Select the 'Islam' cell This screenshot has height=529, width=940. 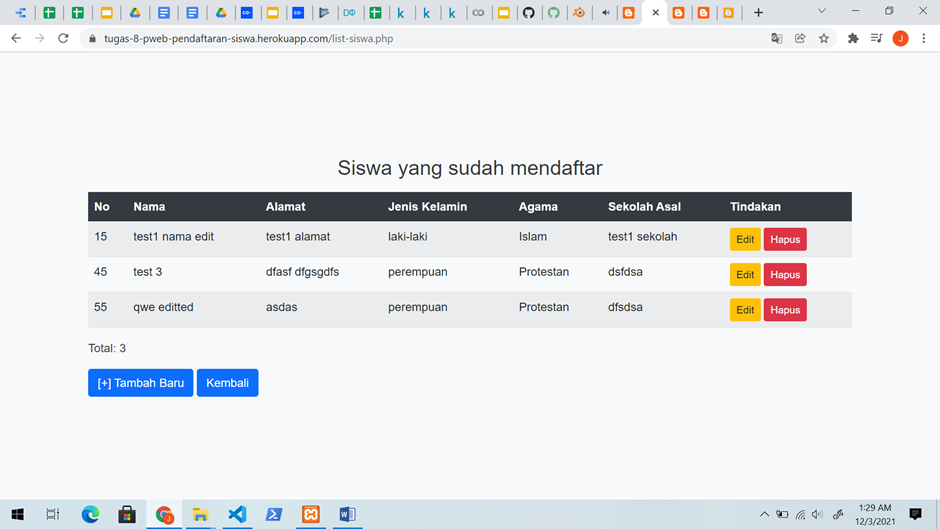coord(533,237)
